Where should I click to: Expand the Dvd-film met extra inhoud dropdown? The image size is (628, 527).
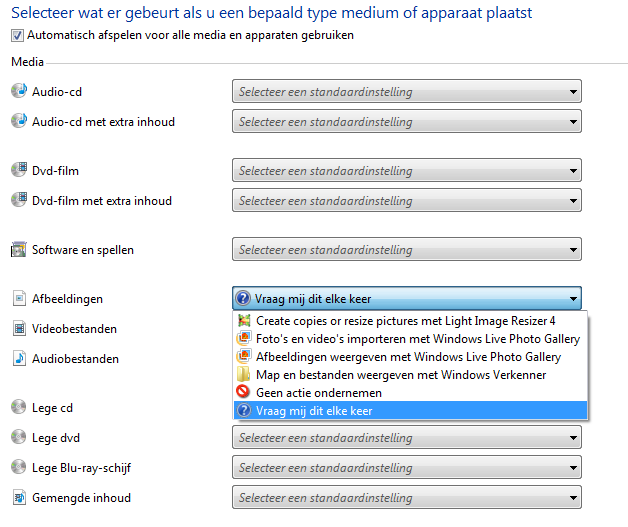pyautogui.click(x=407, y=200)
